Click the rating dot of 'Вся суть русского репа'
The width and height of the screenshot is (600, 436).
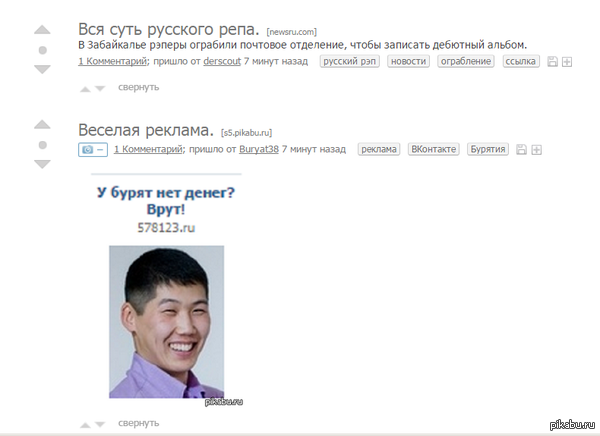pos(43,50)
